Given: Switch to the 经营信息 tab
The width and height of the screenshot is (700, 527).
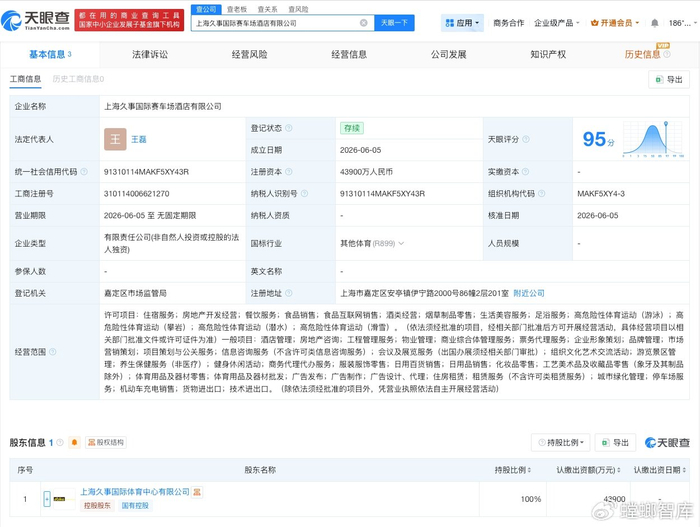Looking at the screenshot, I should click(349, 54).
